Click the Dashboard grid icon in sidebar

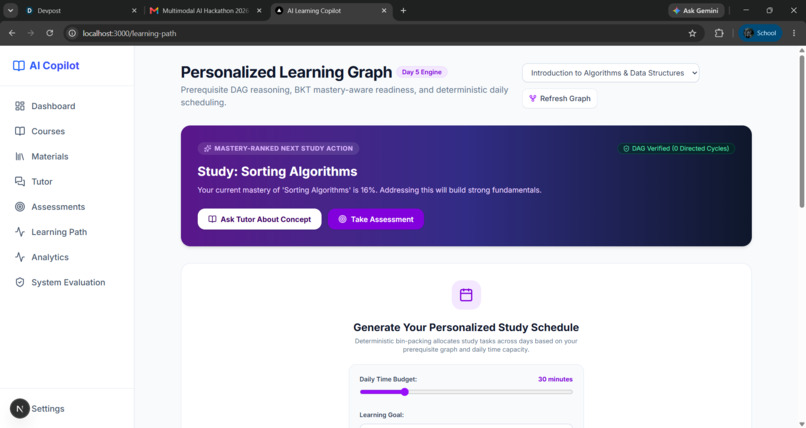20,106
